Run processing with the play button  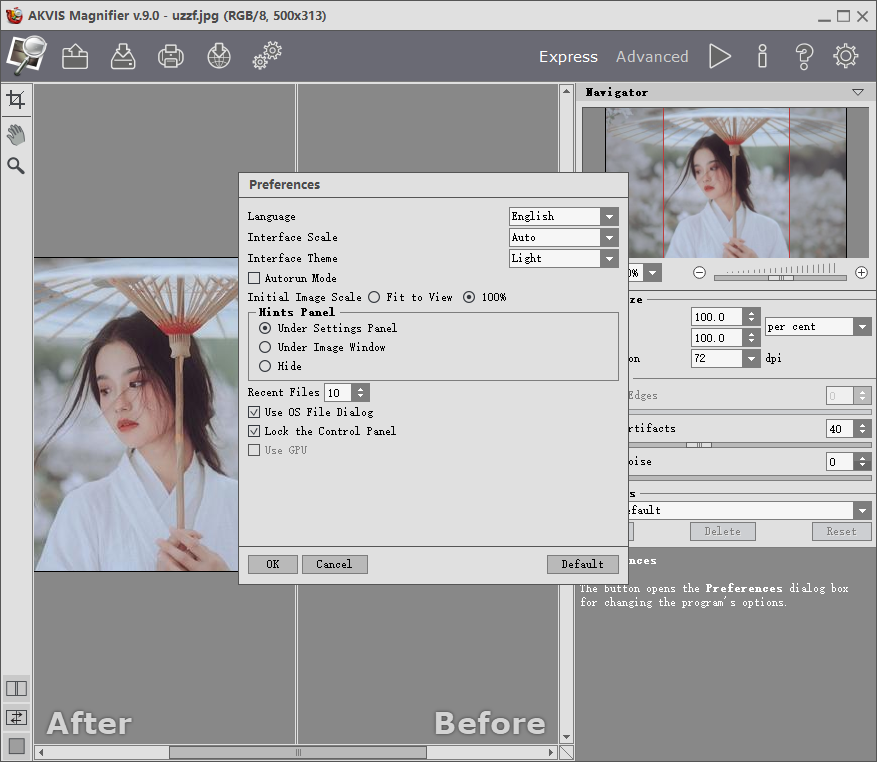(719, 56)
